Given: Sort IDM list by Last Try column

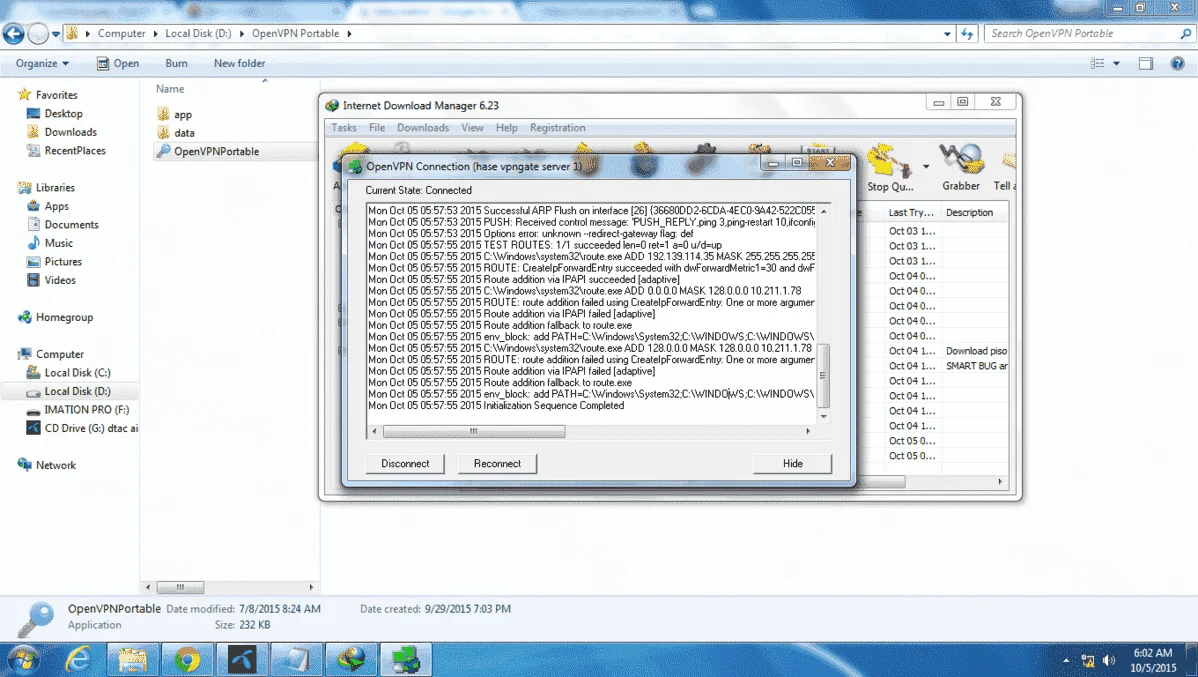Looking at the screenshot, I should [911, 212].
